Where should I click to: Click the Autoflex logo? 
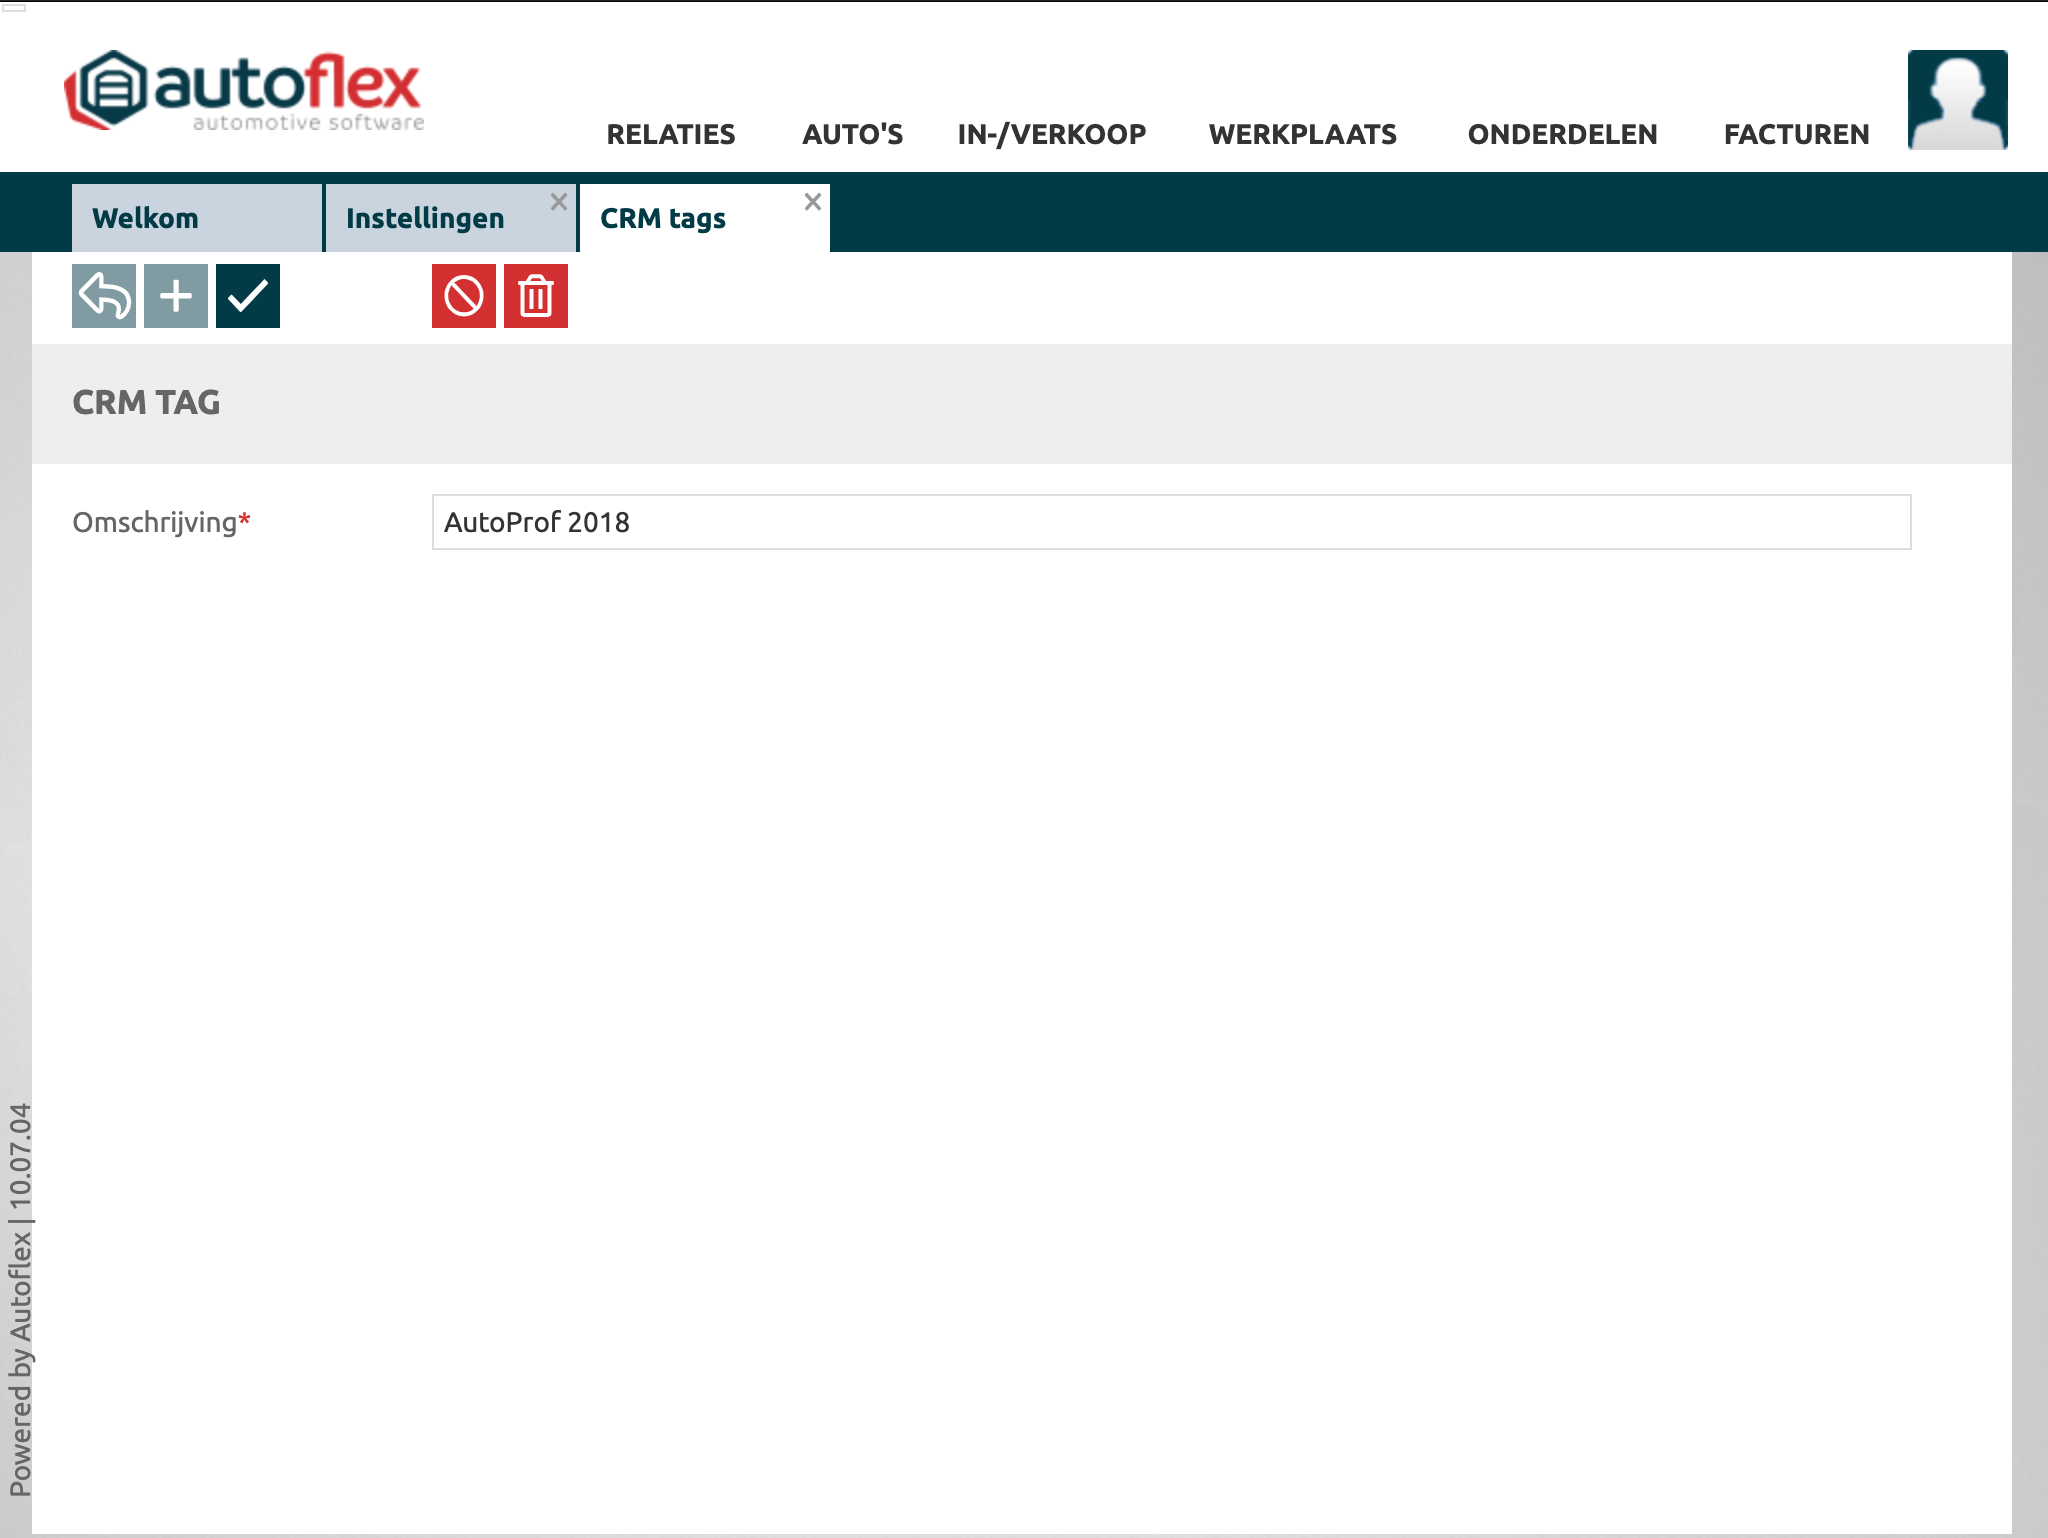coord(245,92)
